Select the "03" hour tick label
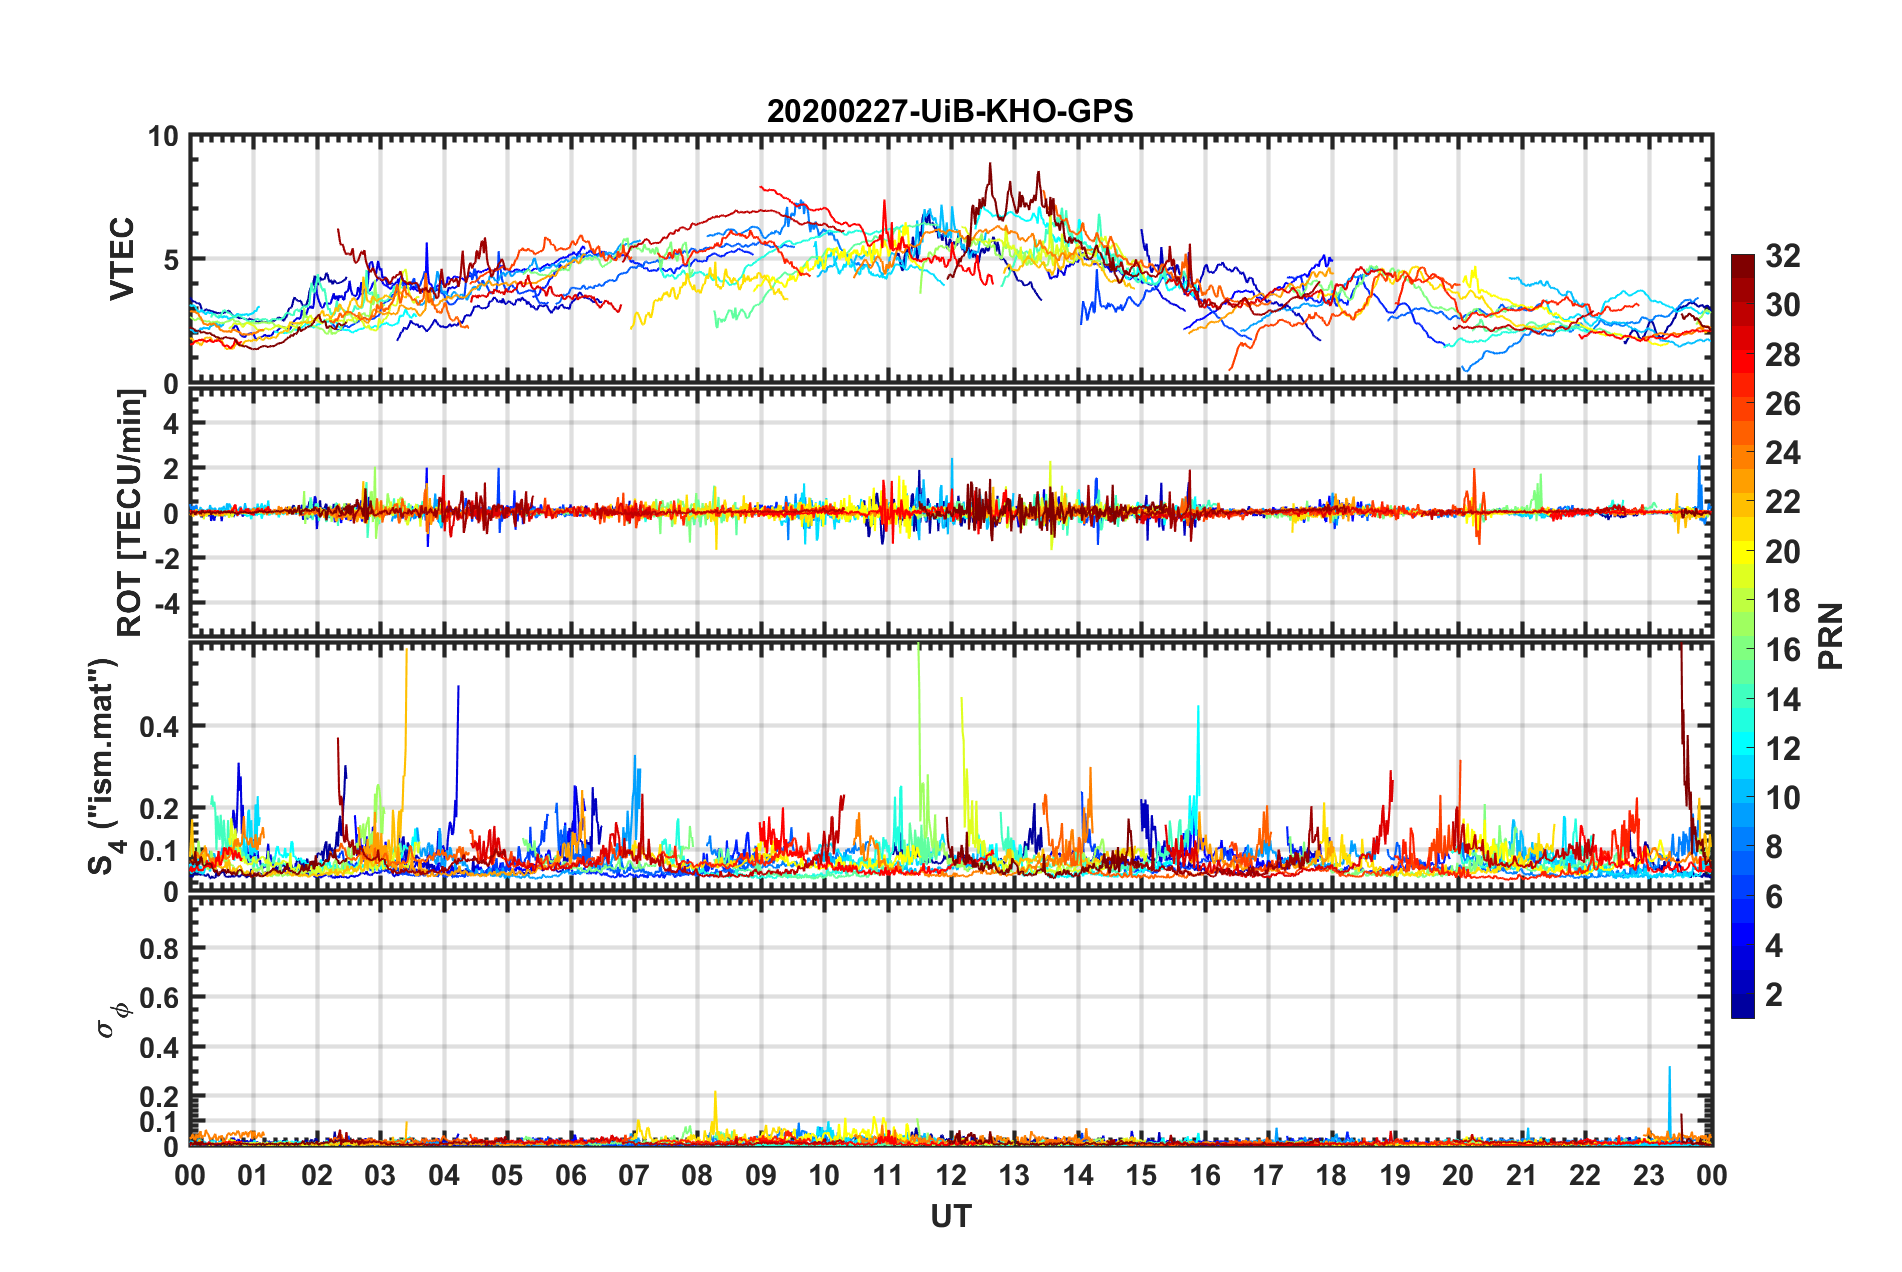1902x1272 pixels. tap(380, 1175)
